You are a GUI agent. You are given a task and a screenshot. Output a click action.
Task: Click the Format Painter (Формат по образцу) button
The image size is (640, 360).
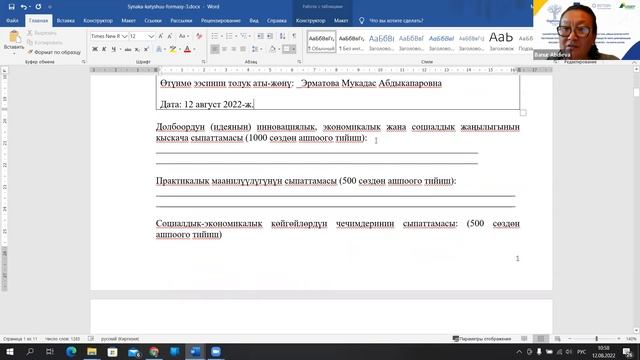tap(54, 52)
